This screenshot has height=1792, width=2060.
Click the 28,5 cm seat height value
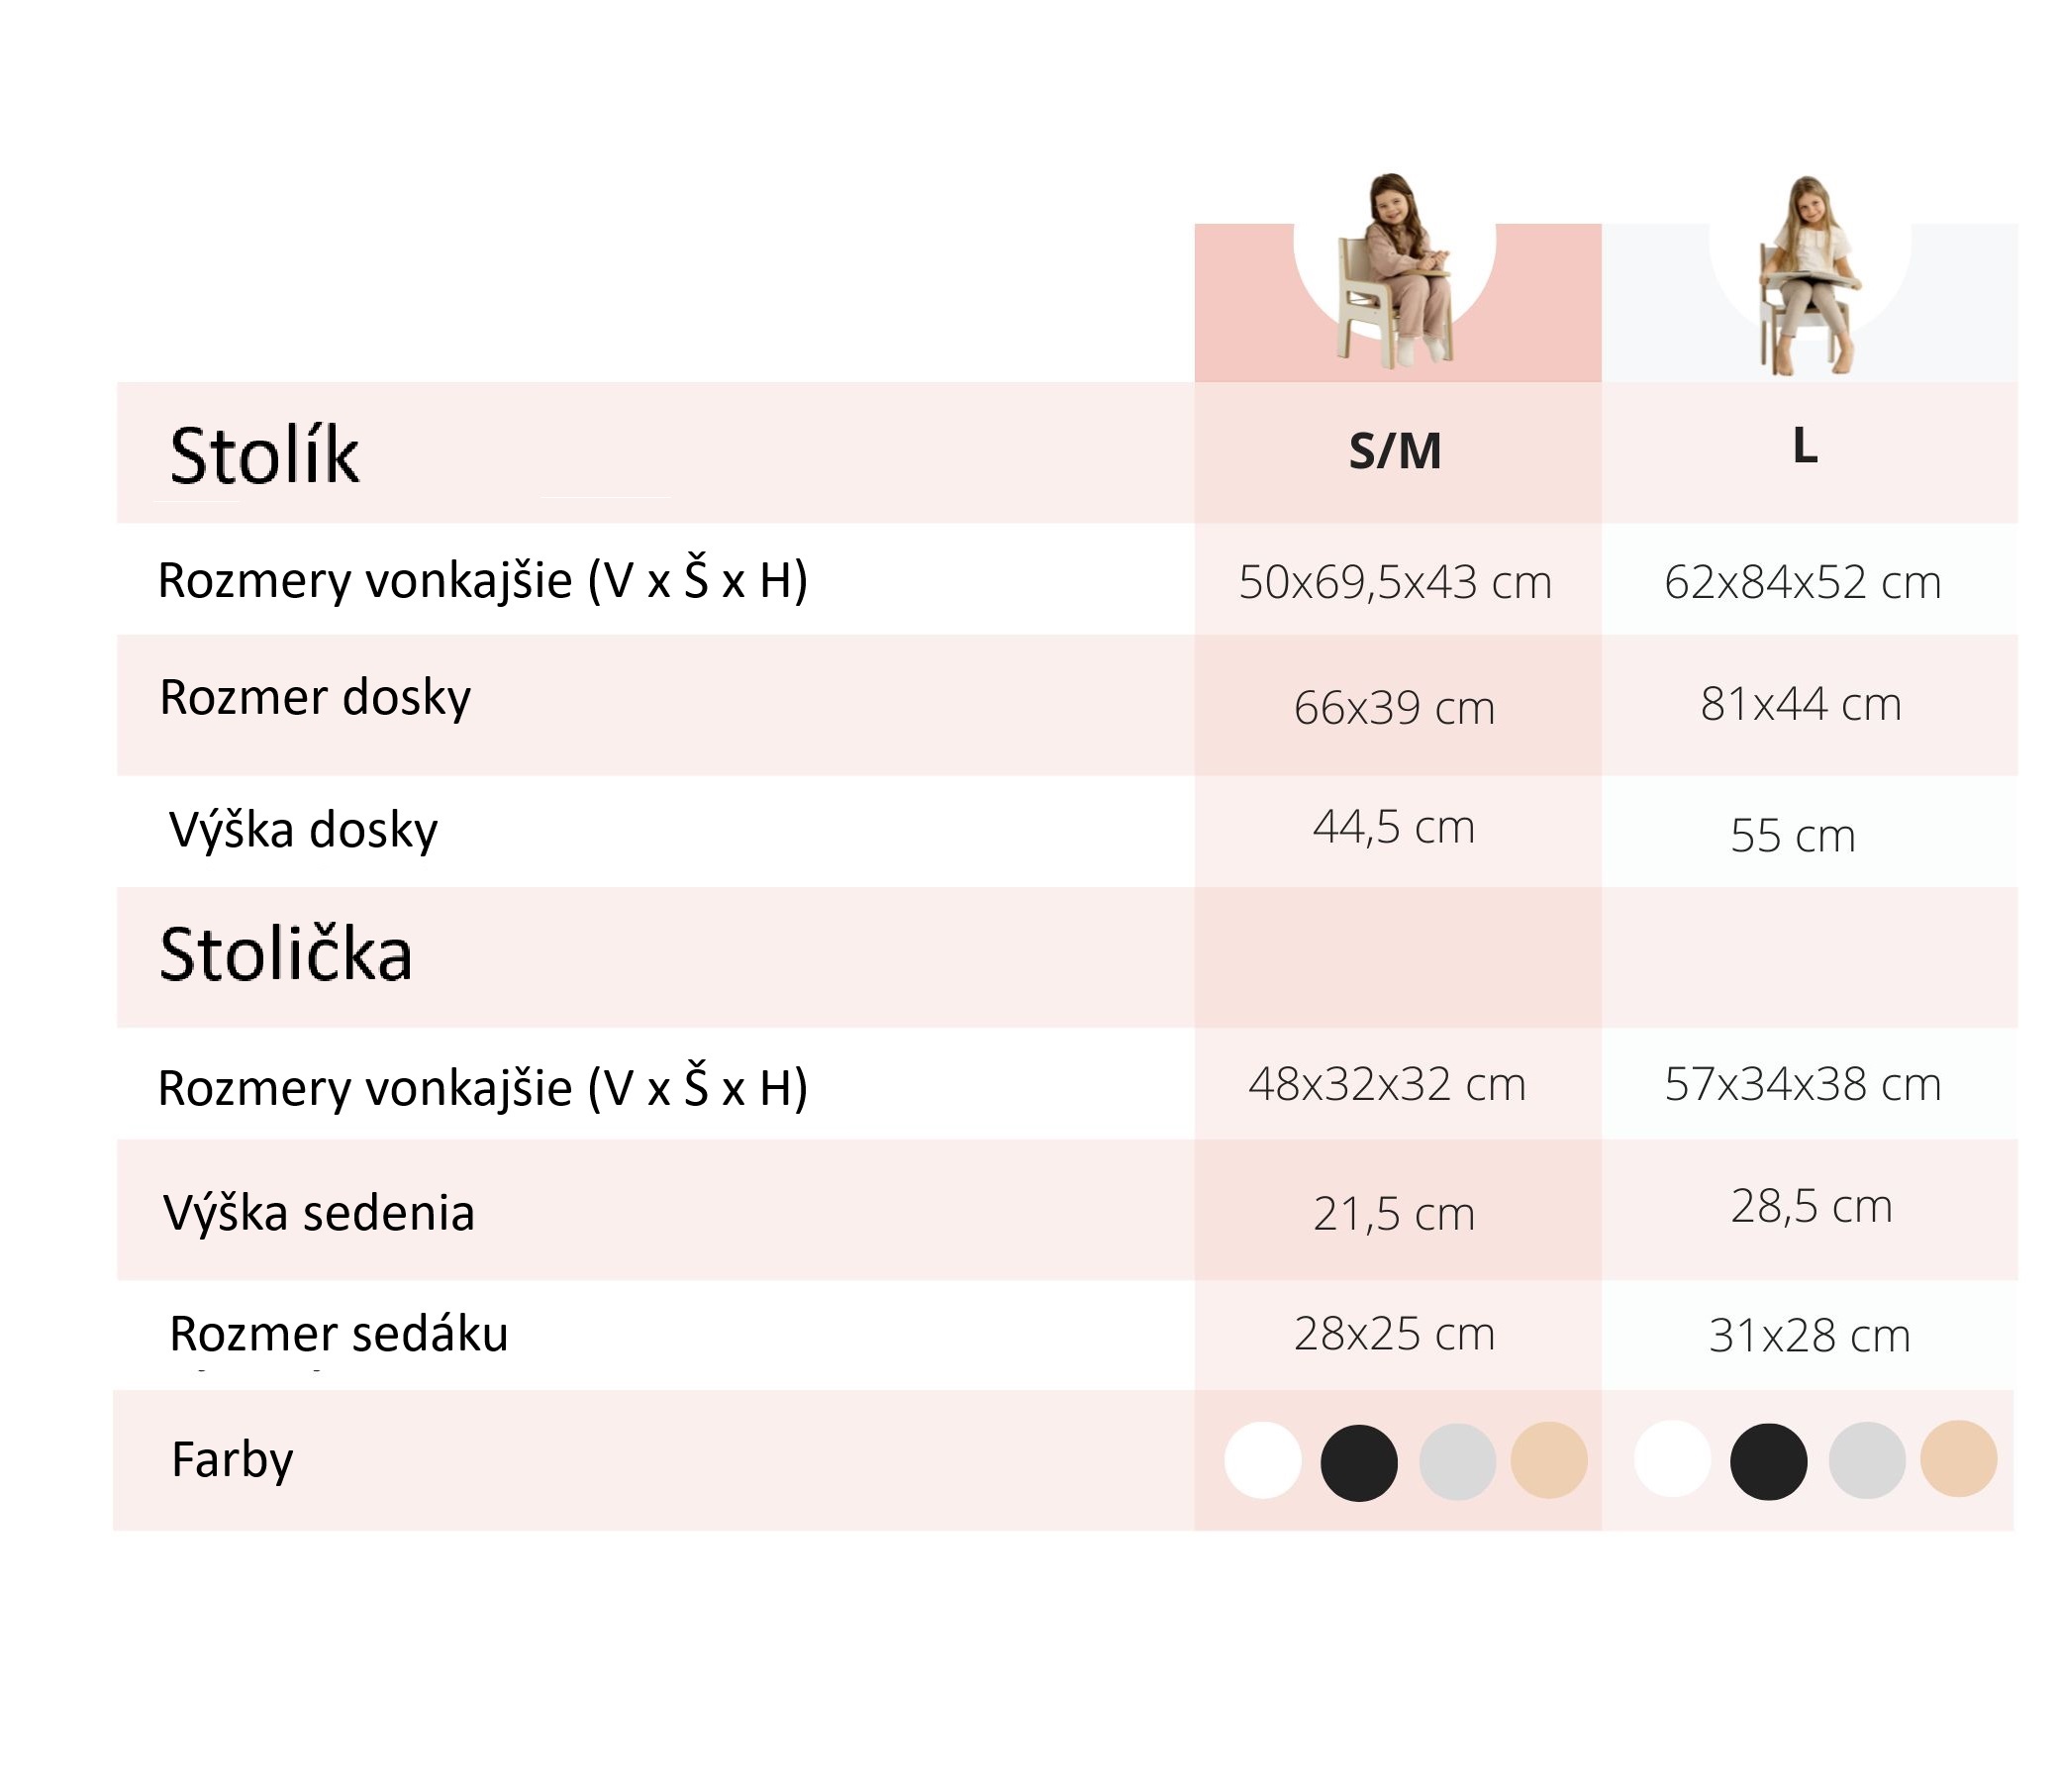[x=1811, y=1206]
